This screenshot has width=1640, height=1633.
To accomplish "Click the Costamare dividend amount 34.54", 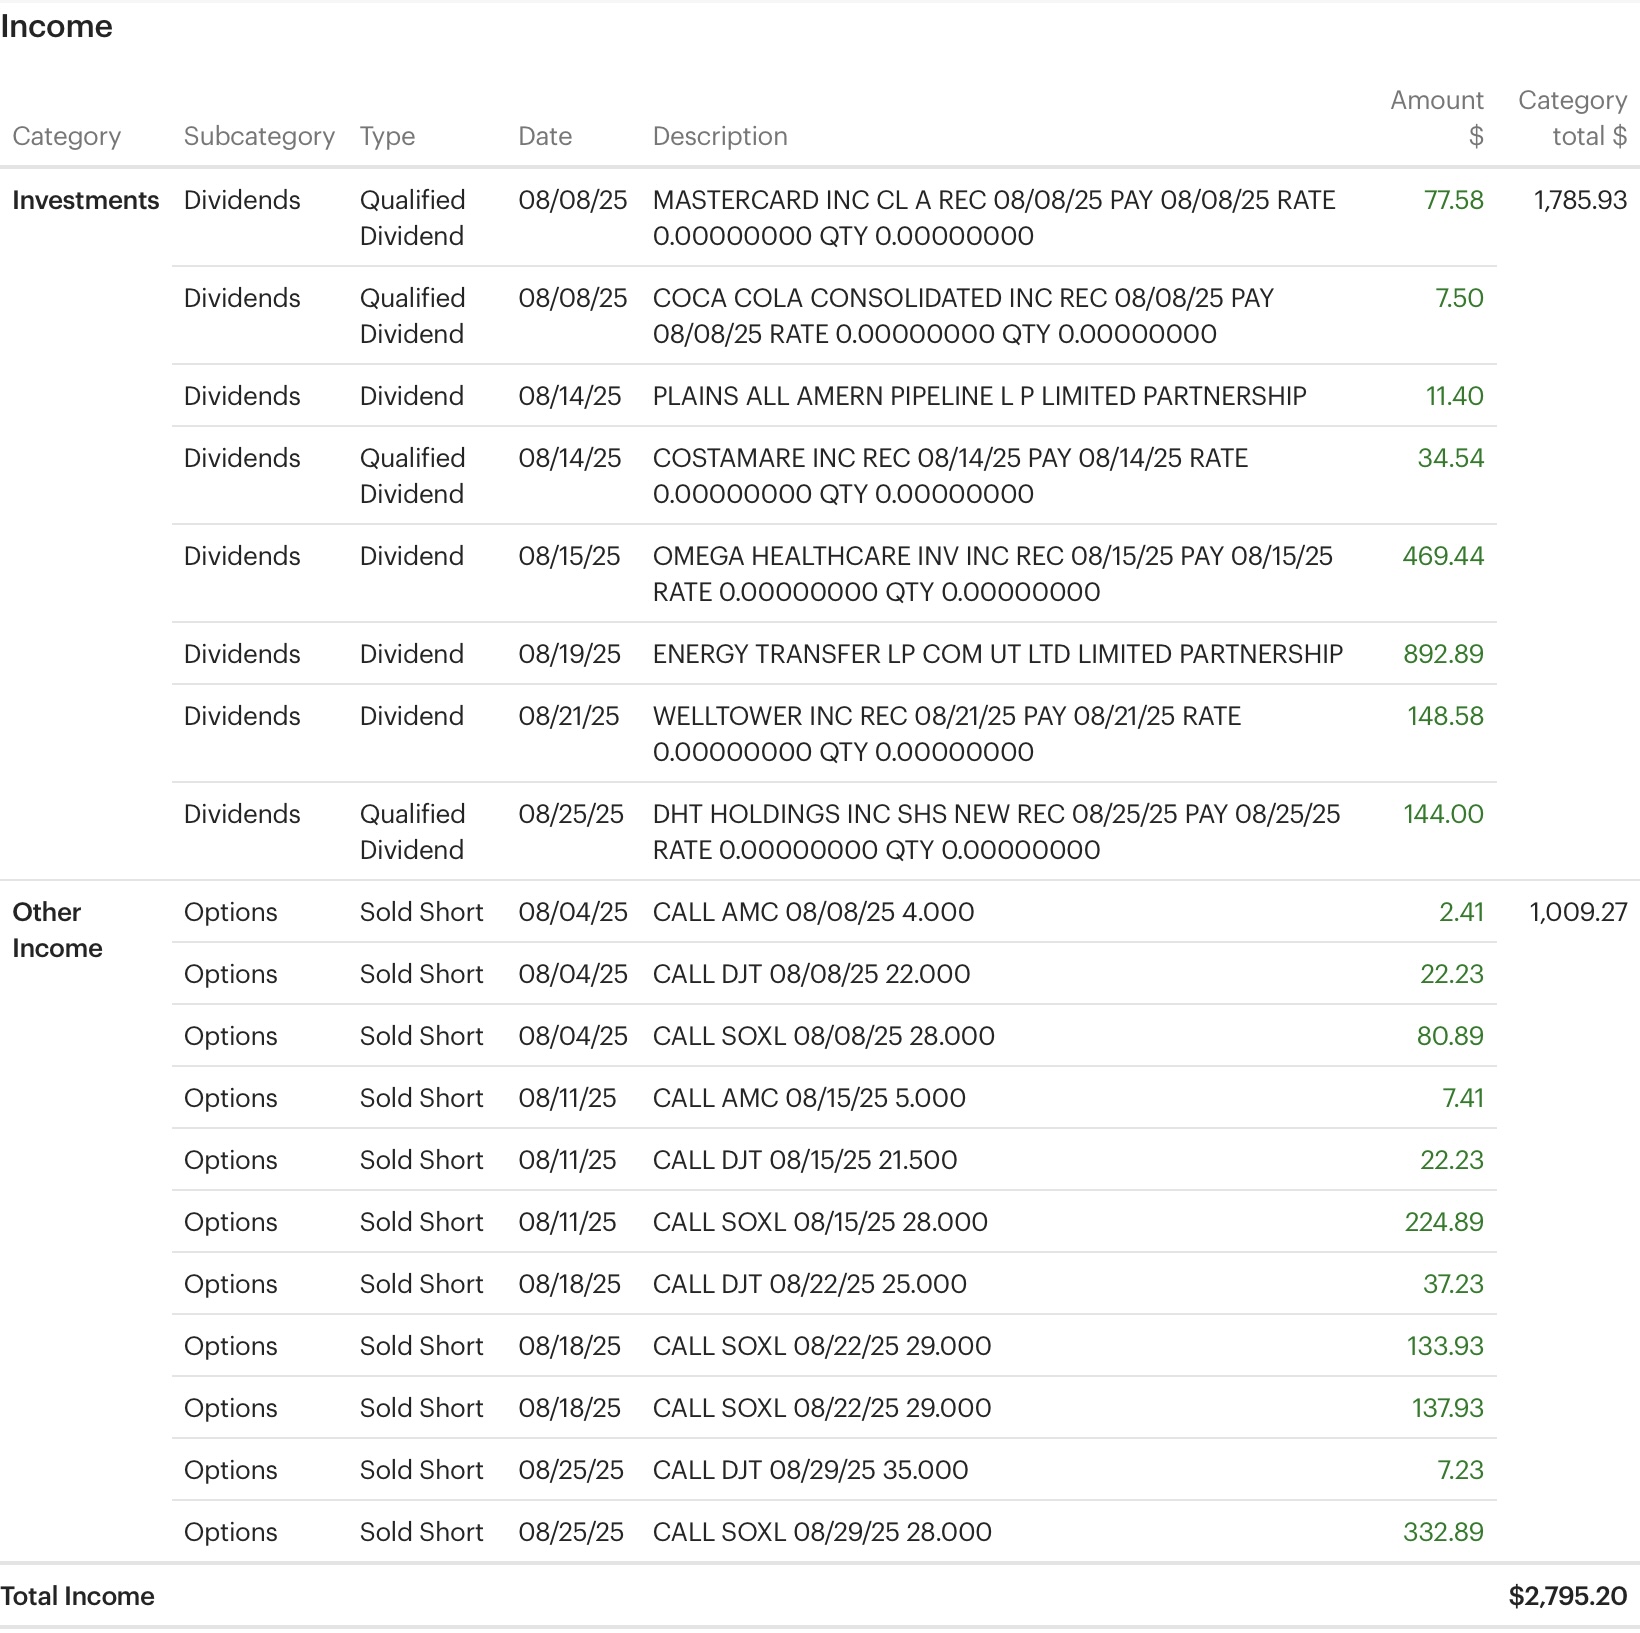I will tap(1451, 458).
